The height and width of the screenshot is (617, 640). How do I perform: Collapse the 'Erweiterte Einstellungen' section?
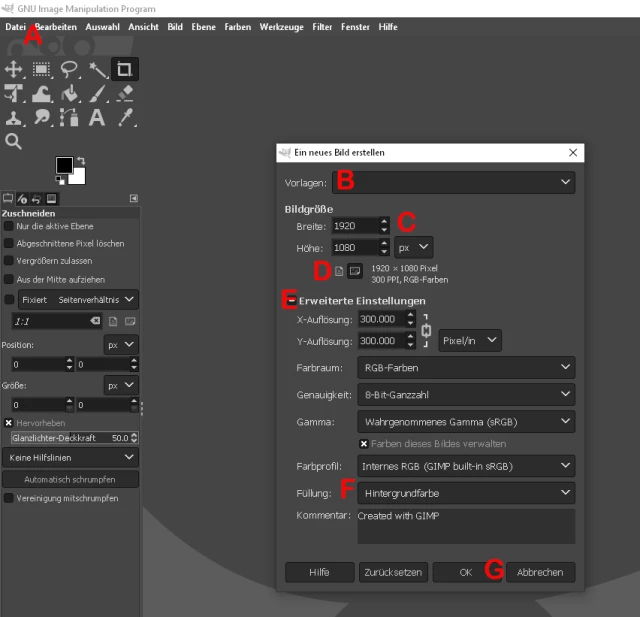pos(290,300)
